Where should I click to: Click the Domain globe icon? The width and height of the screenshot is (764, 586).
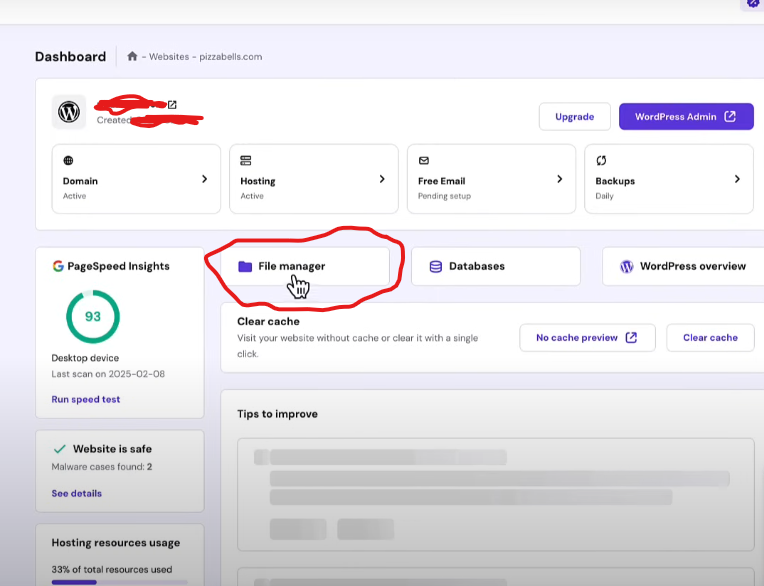pos(68,160)
